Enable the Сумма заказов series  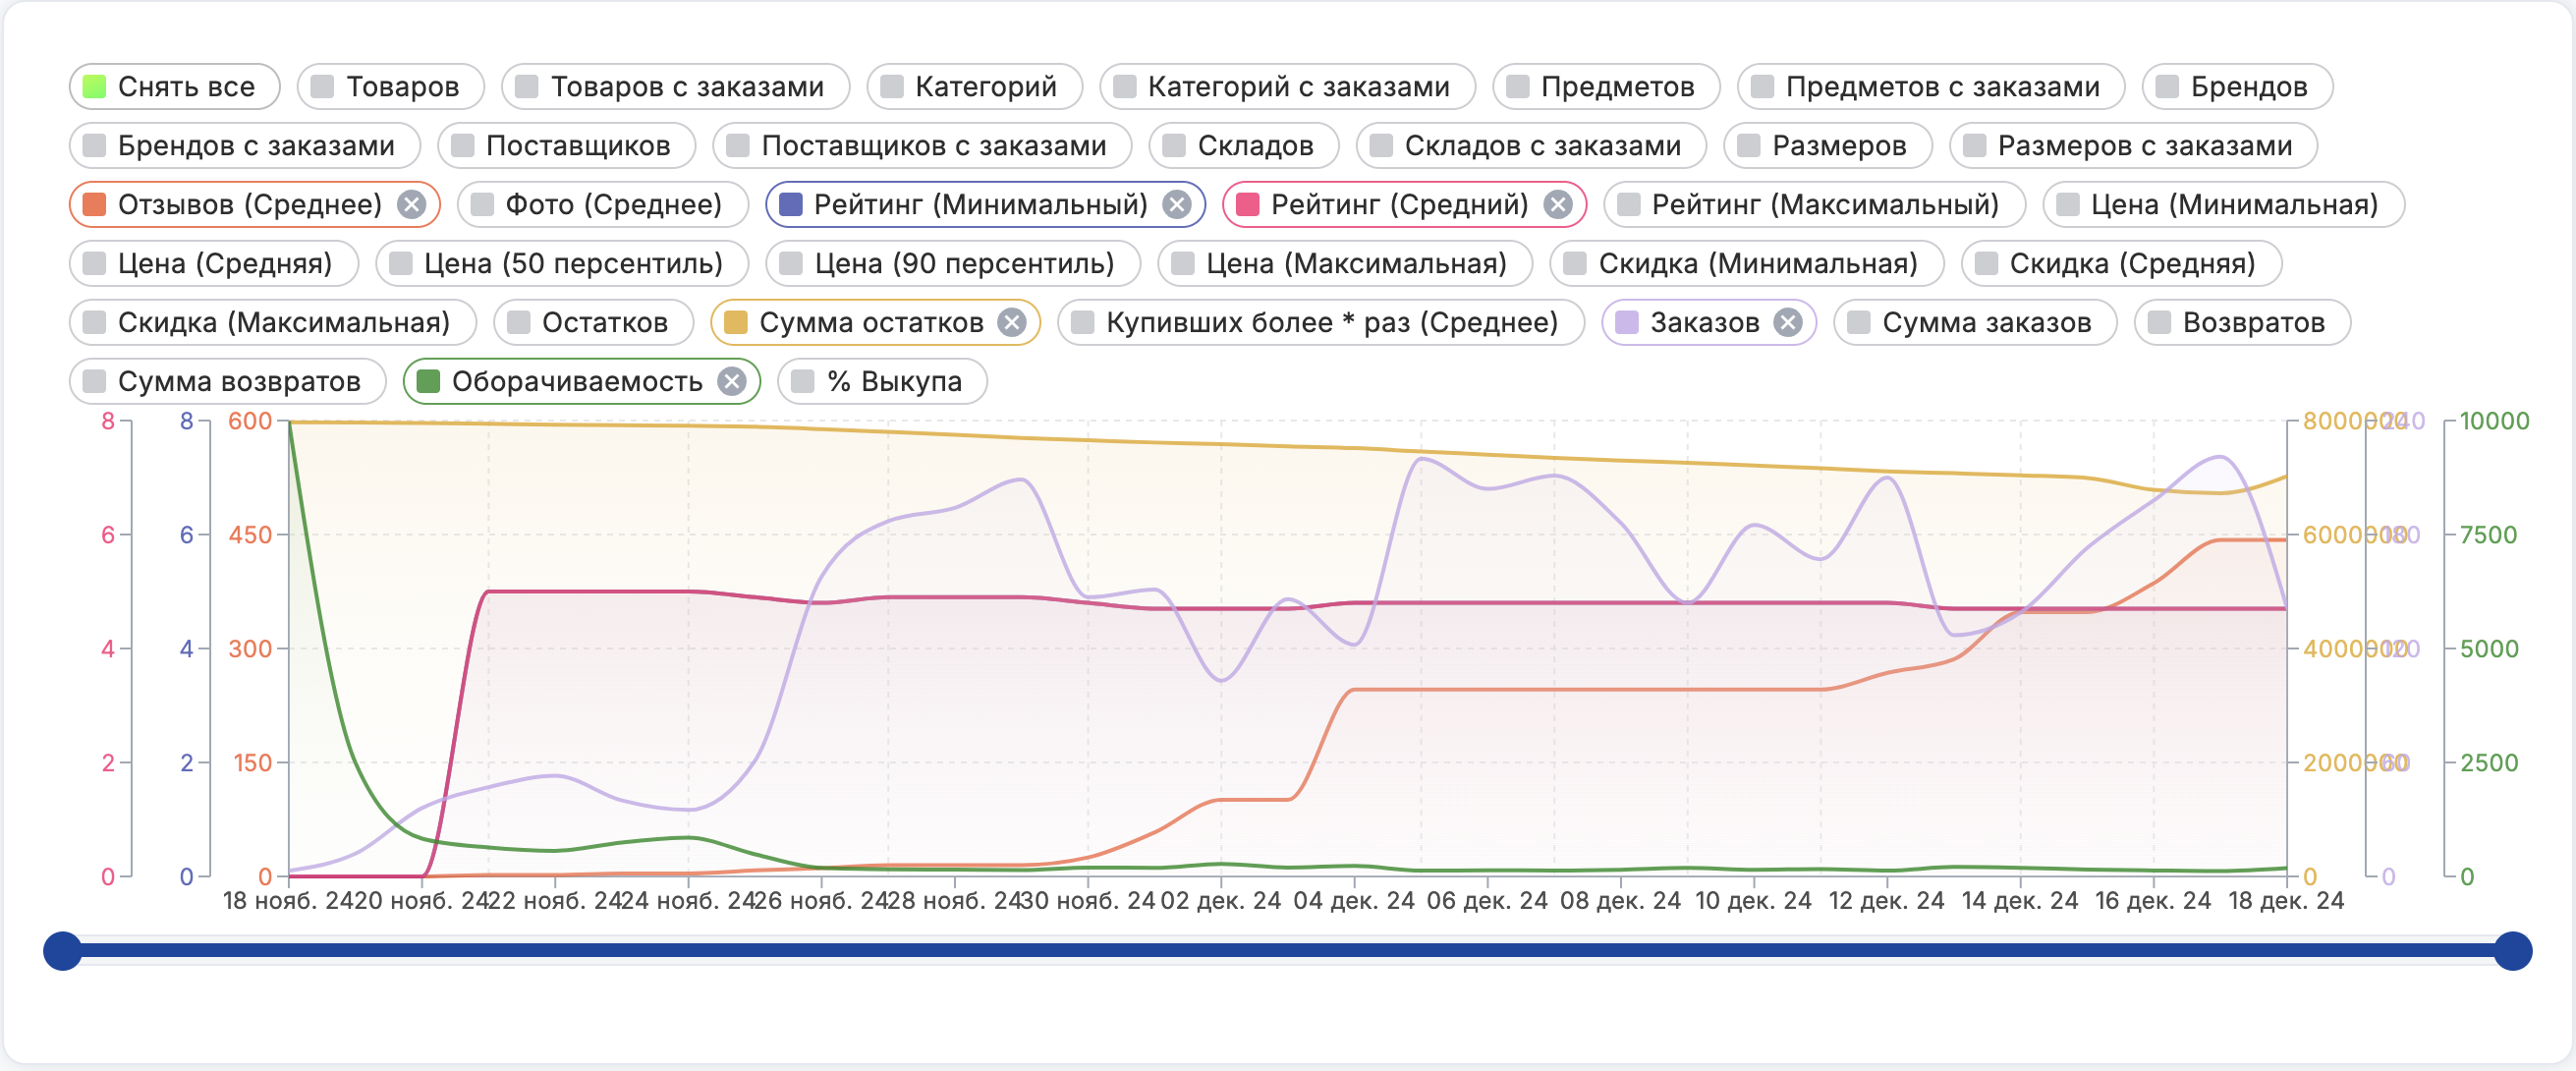tap(1974, 323)
